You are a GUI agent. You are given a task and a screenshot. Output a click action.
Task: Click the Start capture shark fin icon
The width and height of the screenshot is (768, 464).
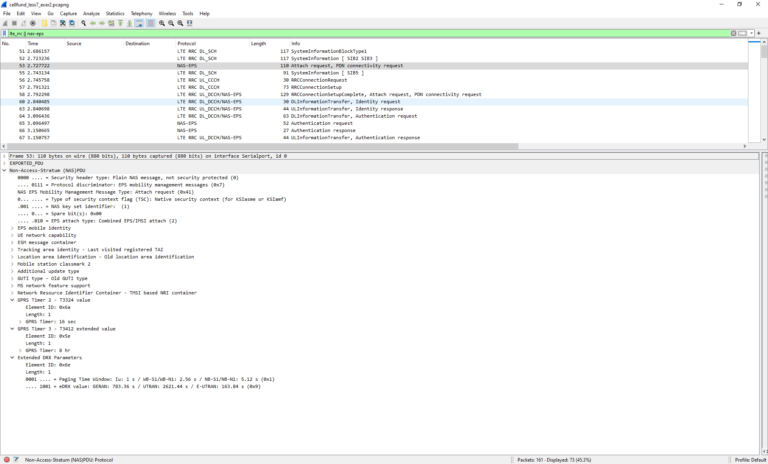(x=6, y=23)
